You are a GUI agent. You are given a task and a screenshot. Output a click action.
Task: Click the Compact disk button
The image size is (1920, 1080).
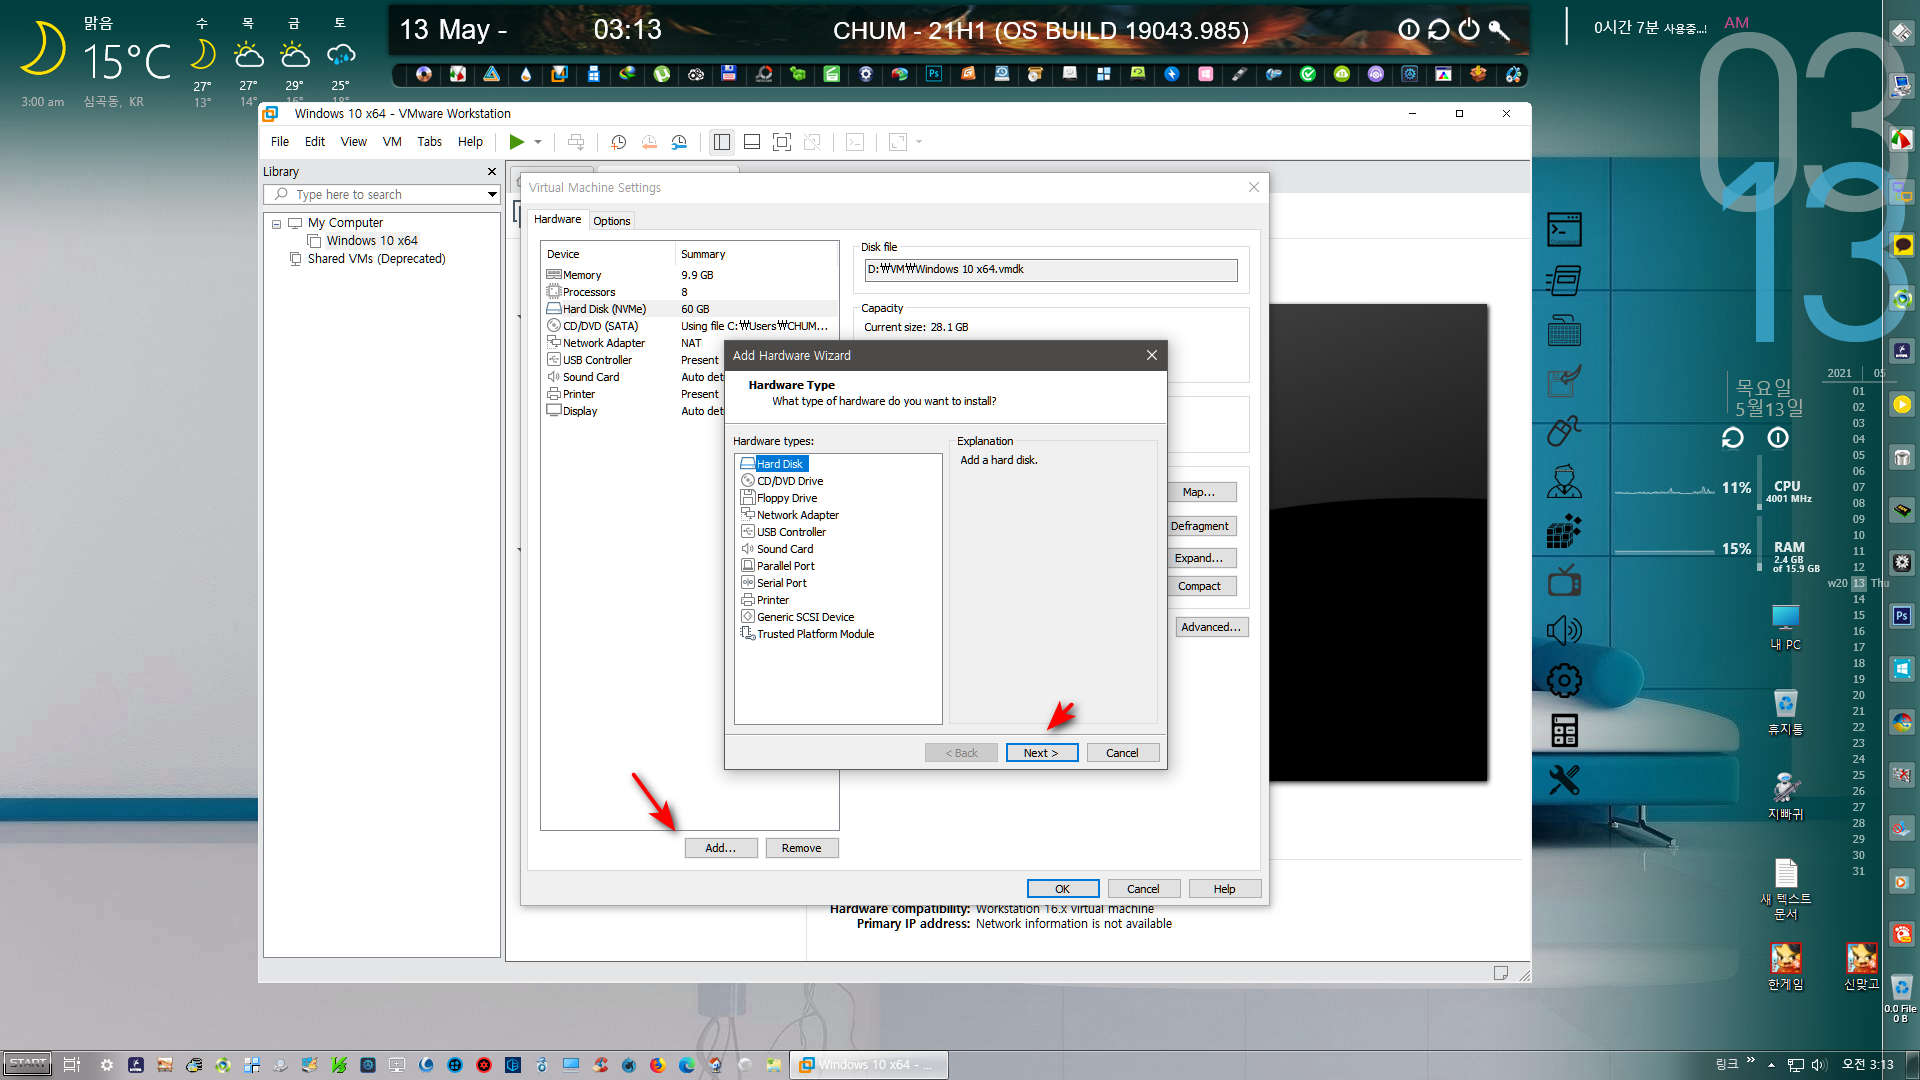(1200, 586)
